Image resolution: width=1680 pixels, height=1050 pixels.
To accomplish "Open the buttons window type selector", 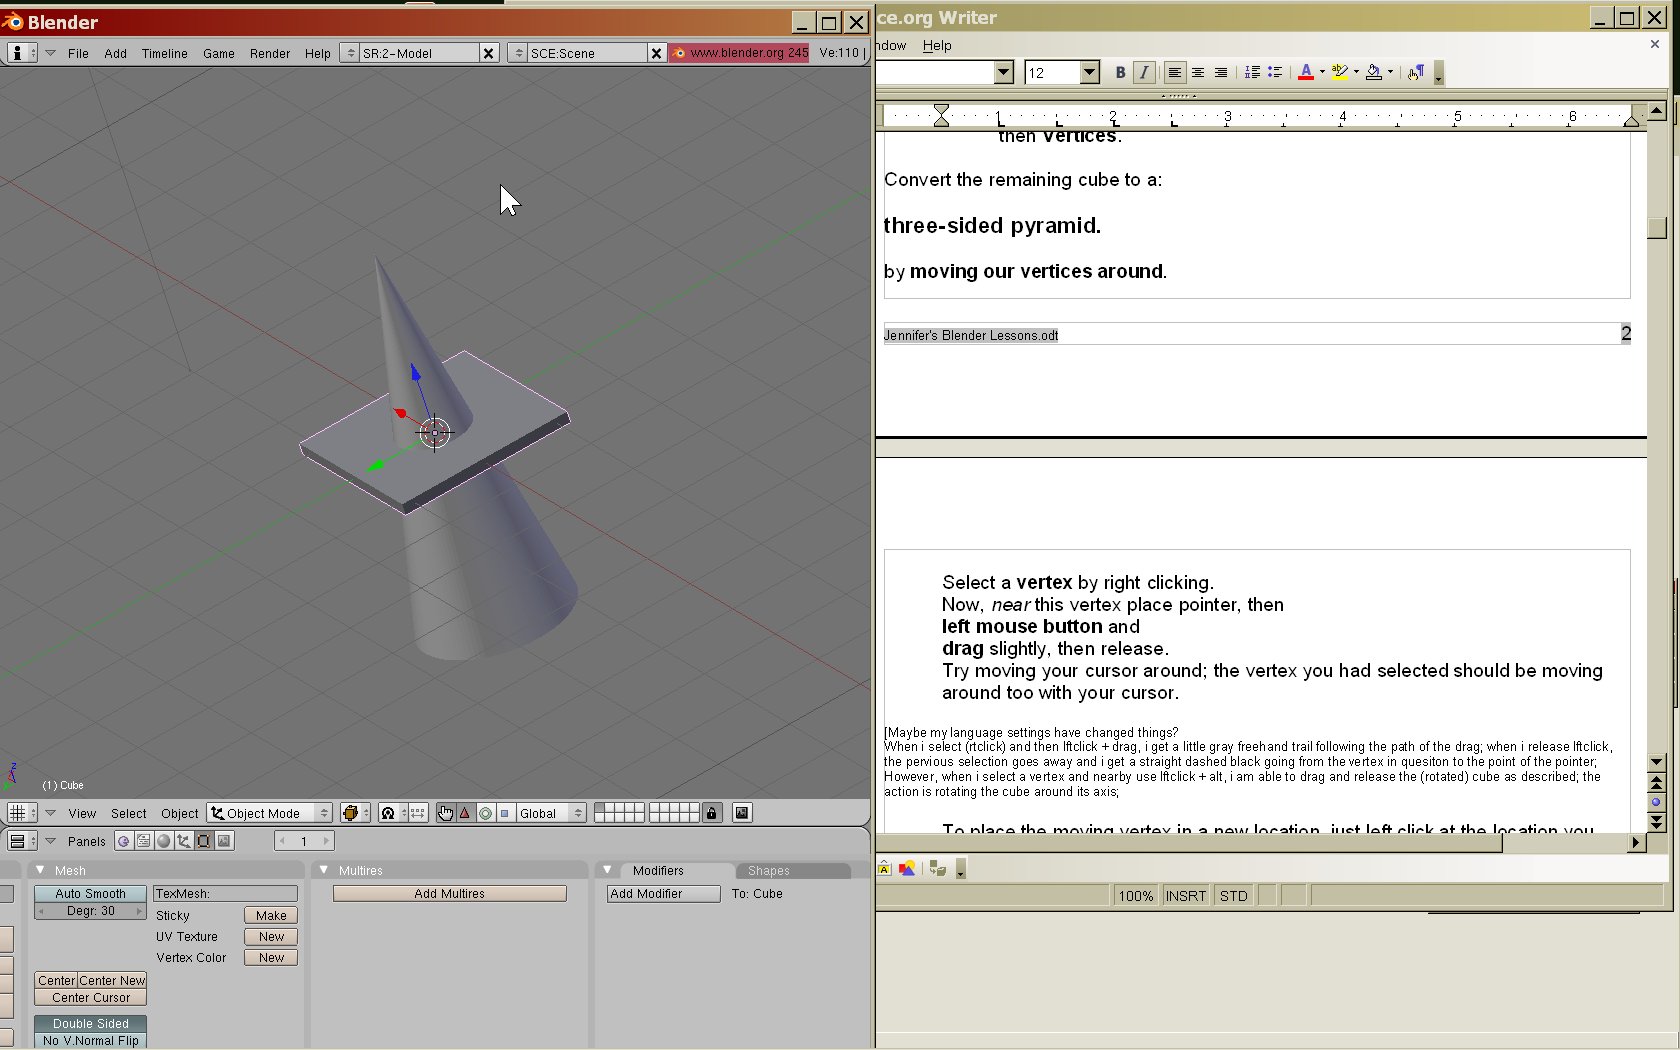I will point(22,841).
